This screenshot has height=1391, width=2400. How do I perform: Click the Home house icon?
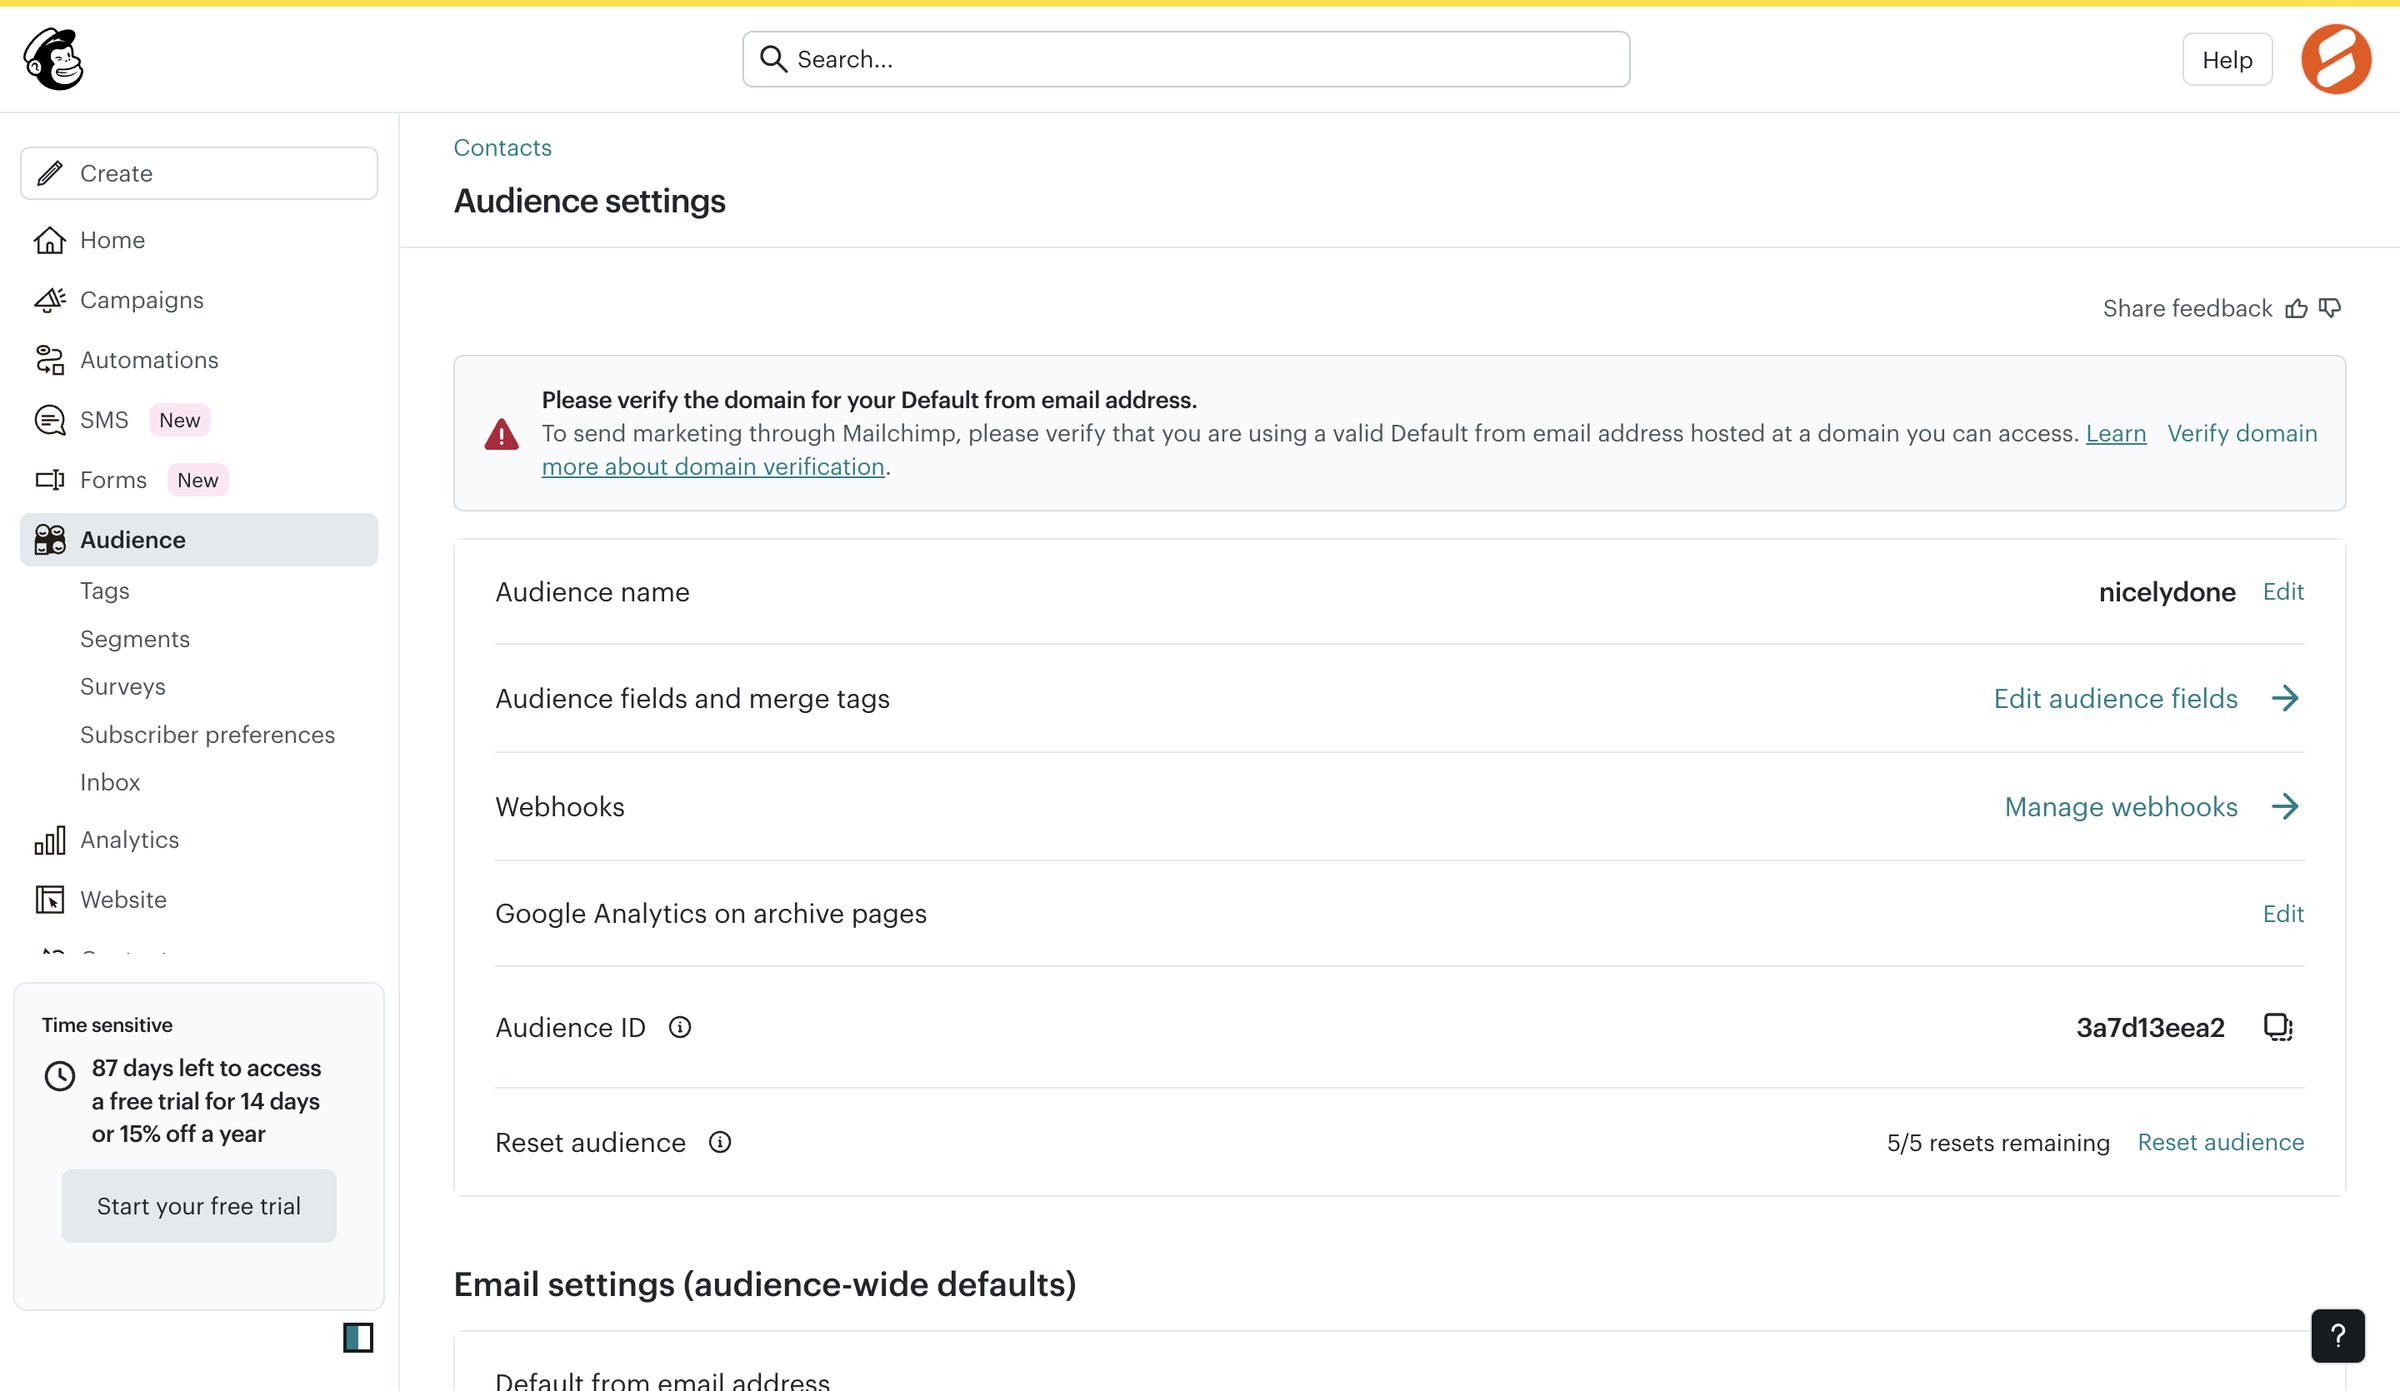(50, 240)
